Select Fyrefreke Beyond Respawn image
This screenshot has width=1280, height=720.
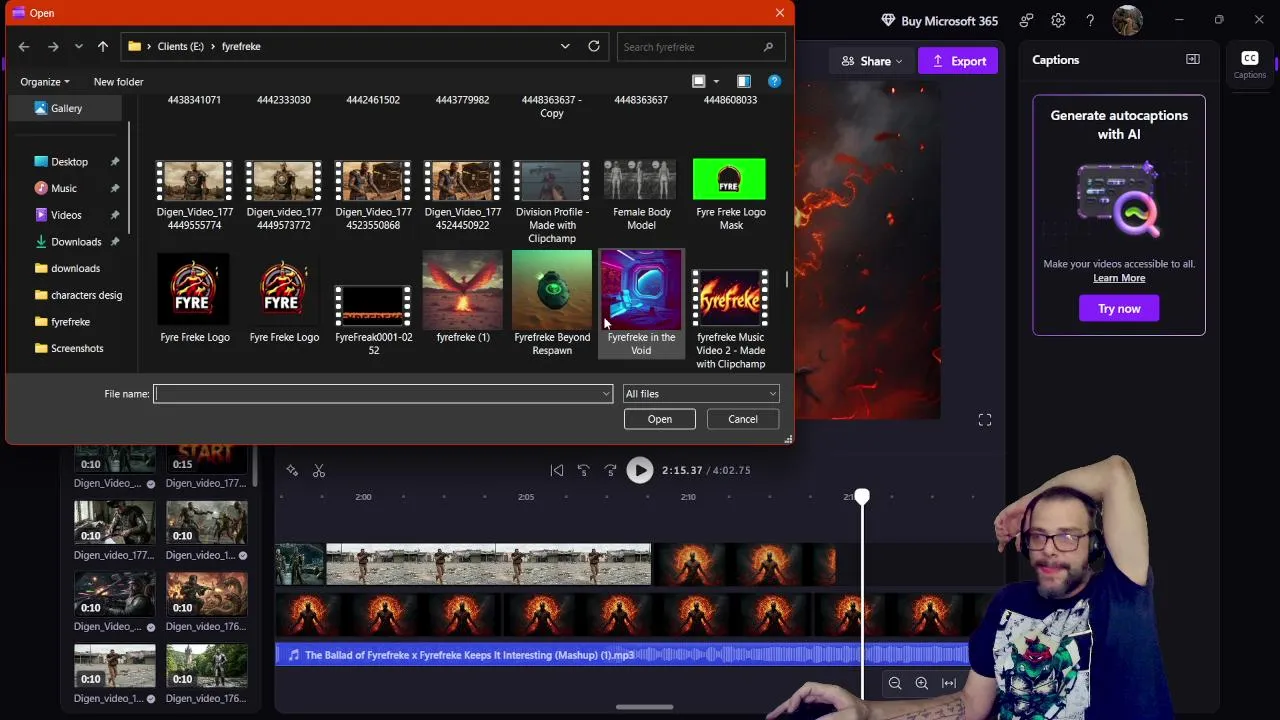pos(552,303)
